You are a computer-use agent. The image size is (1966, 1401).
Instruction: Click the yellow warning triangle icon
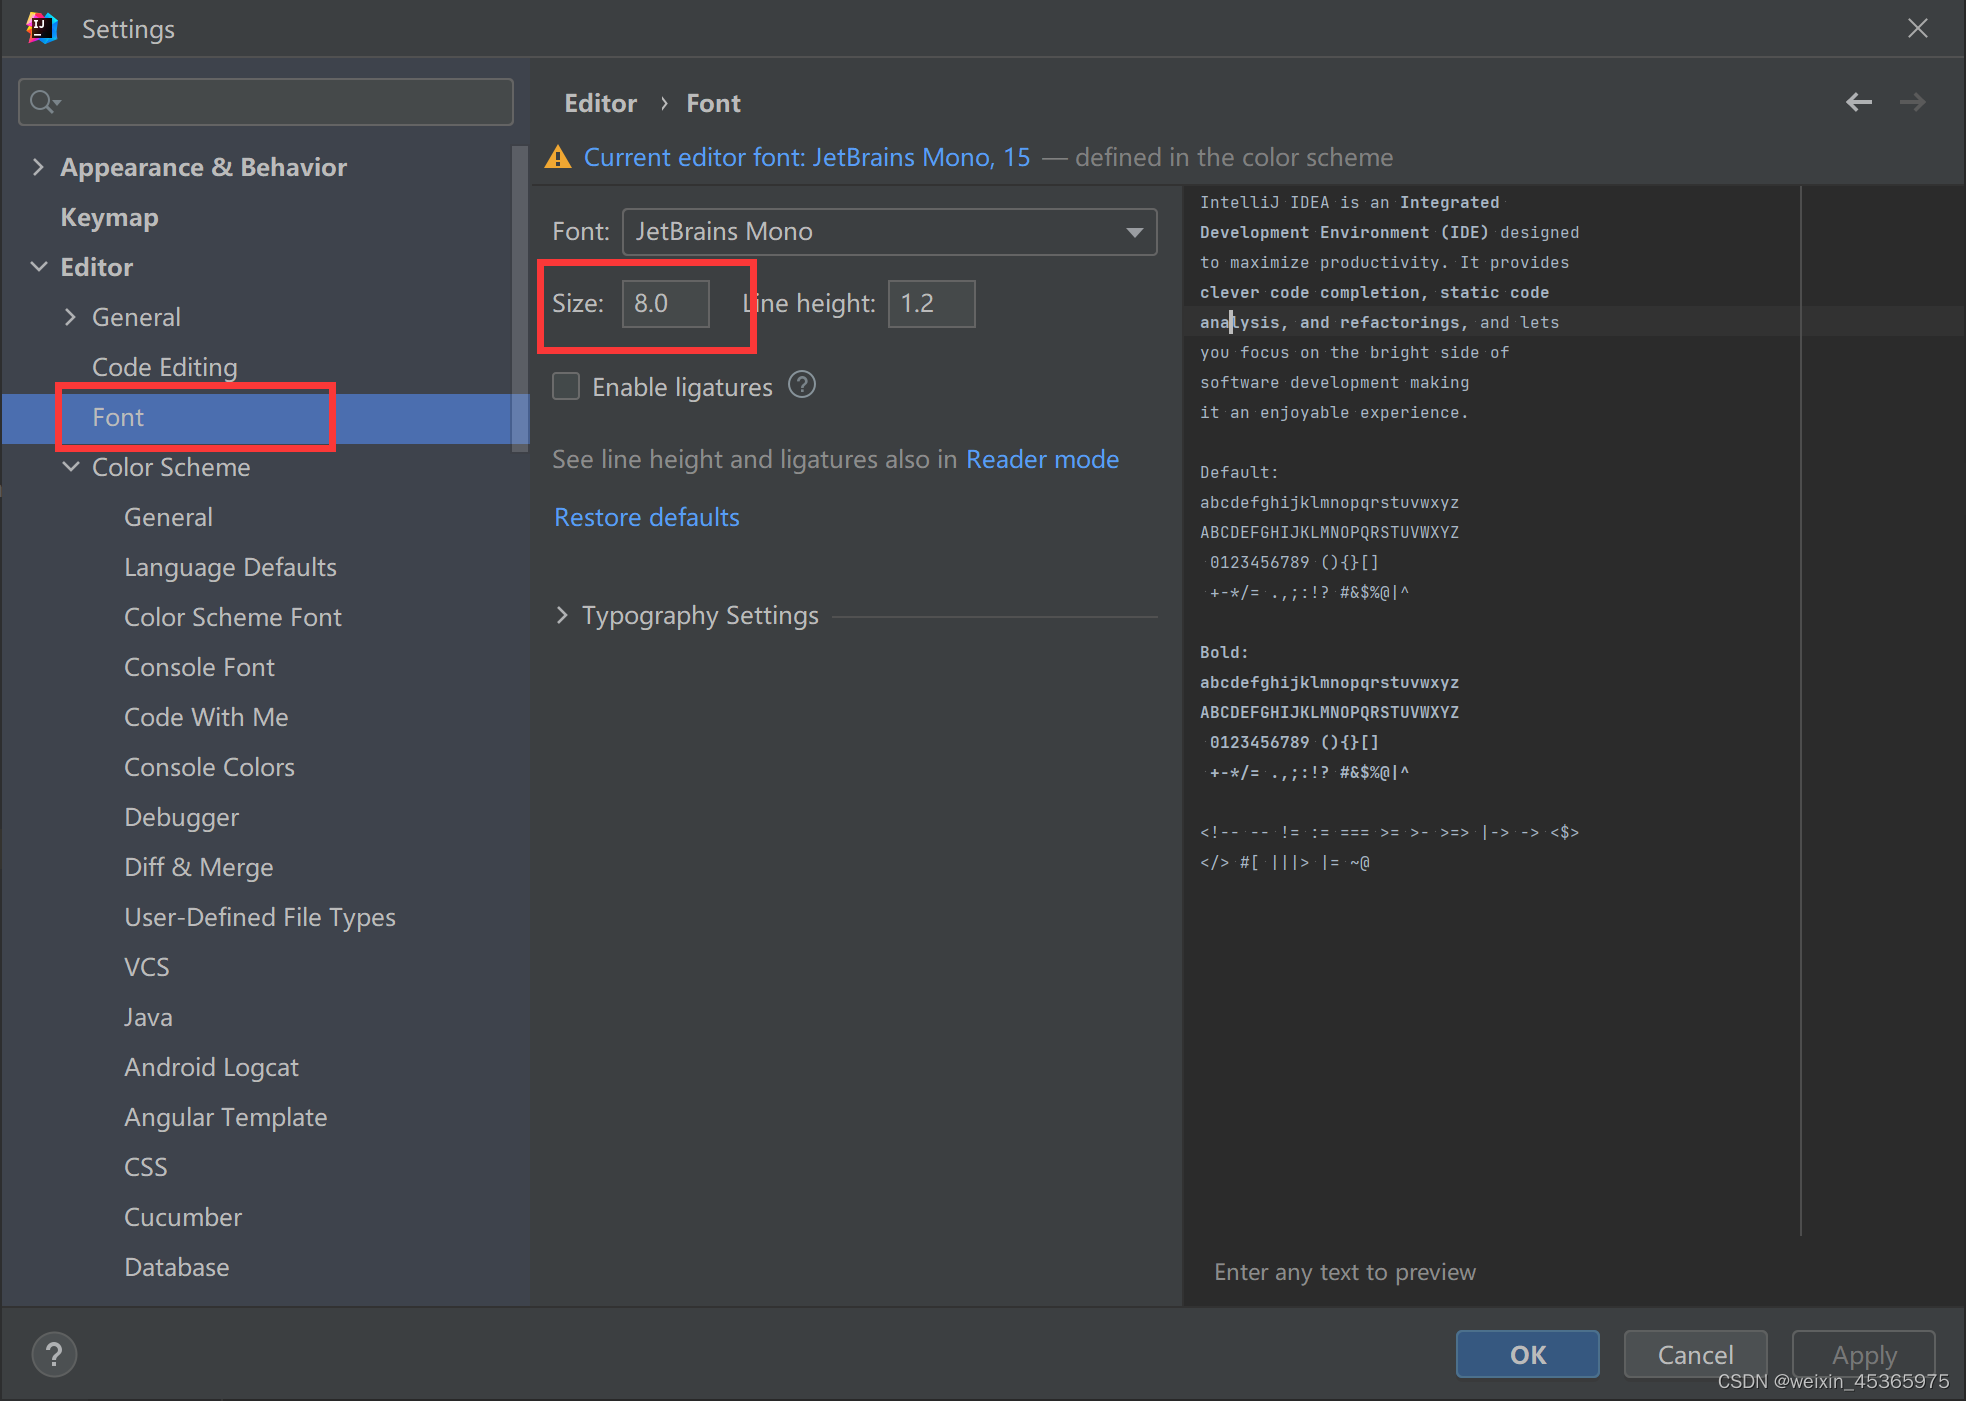558,157
